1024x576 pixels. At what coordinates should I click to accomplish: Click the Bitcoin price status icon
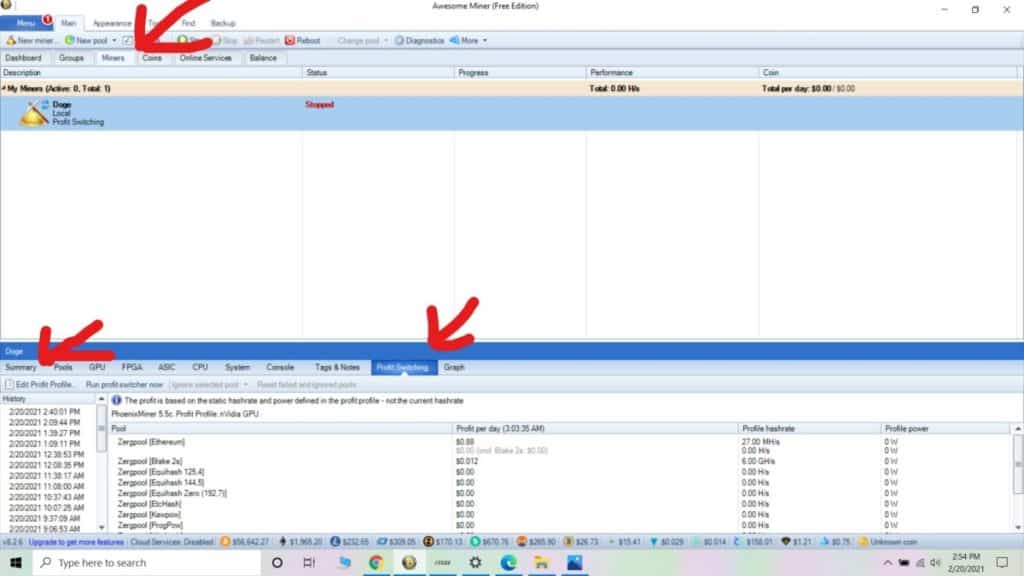click(225, 542)
